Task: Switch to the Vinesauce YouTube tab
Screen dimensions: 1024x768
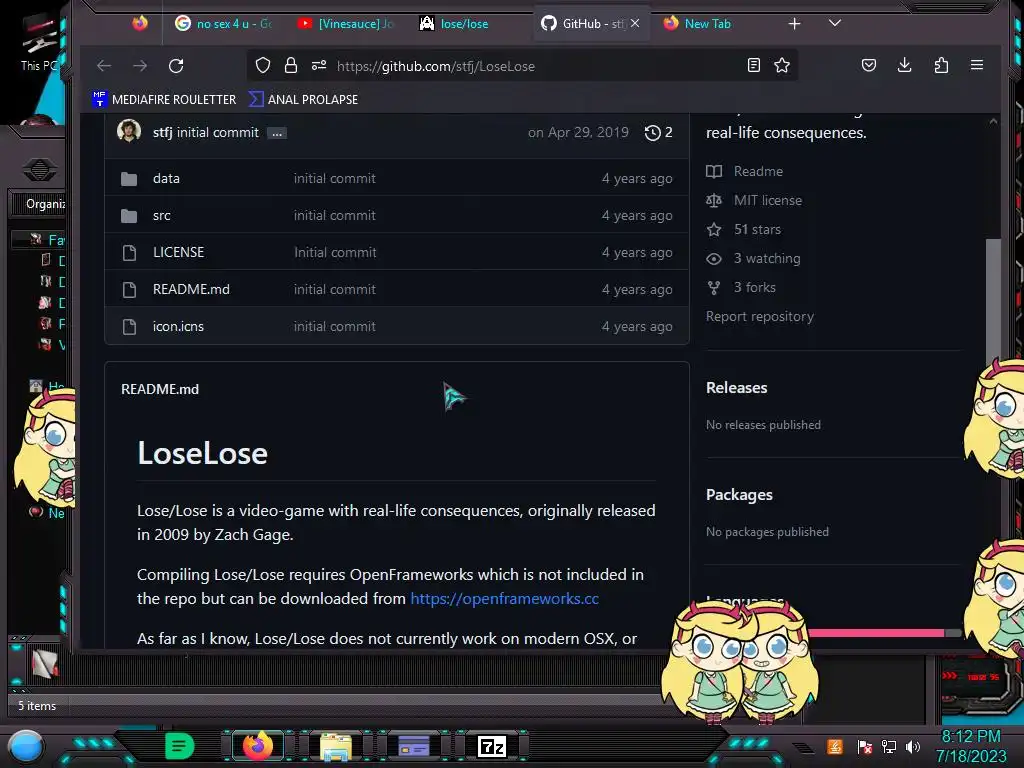Action: [x=345, y=24]
